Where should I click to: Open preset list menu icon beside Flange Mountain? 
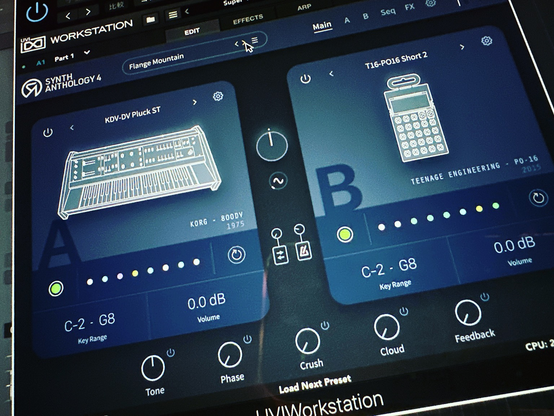255,40
